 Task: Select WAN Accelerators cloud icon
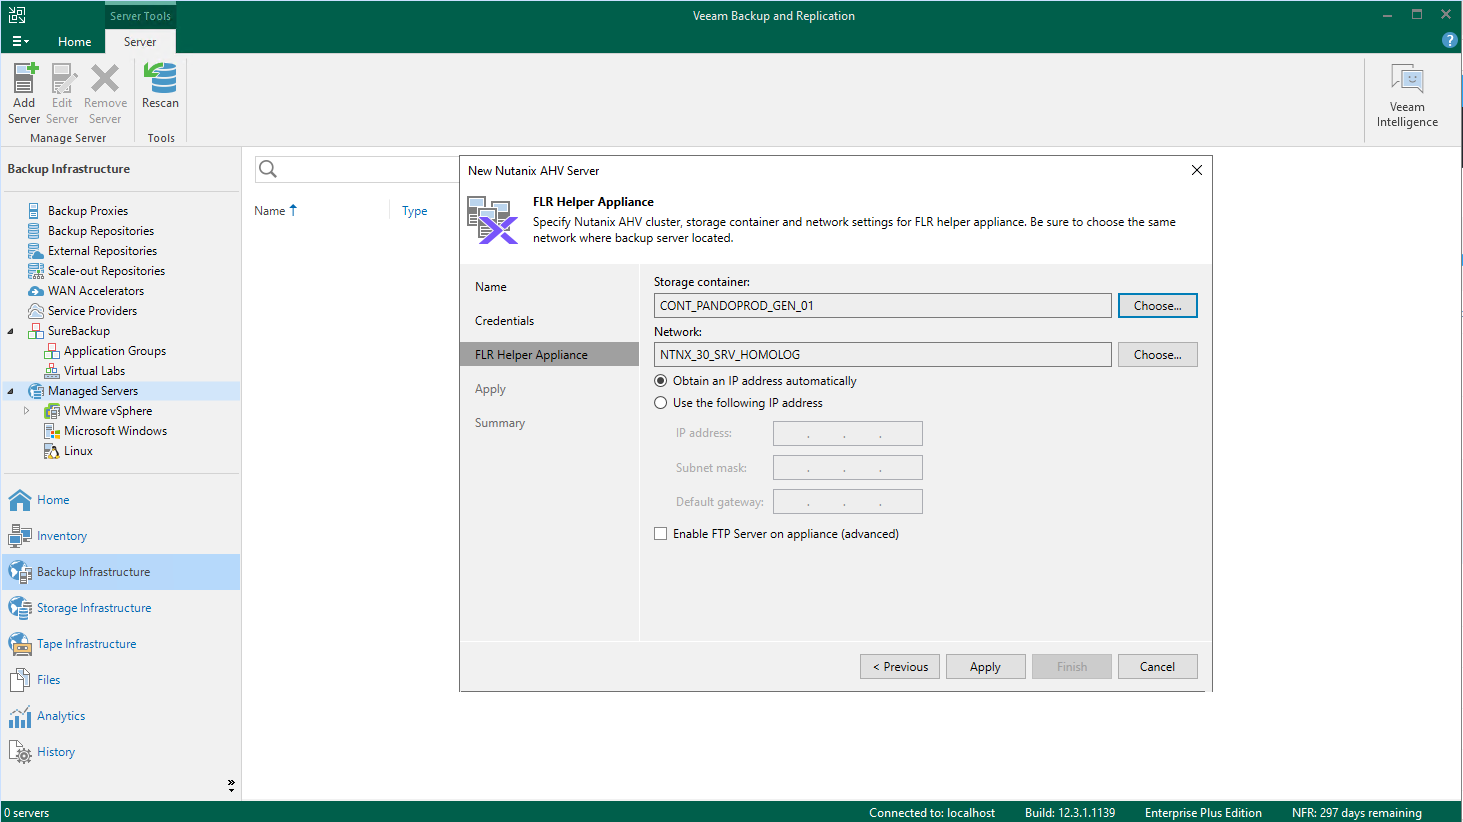click(35, 291)
